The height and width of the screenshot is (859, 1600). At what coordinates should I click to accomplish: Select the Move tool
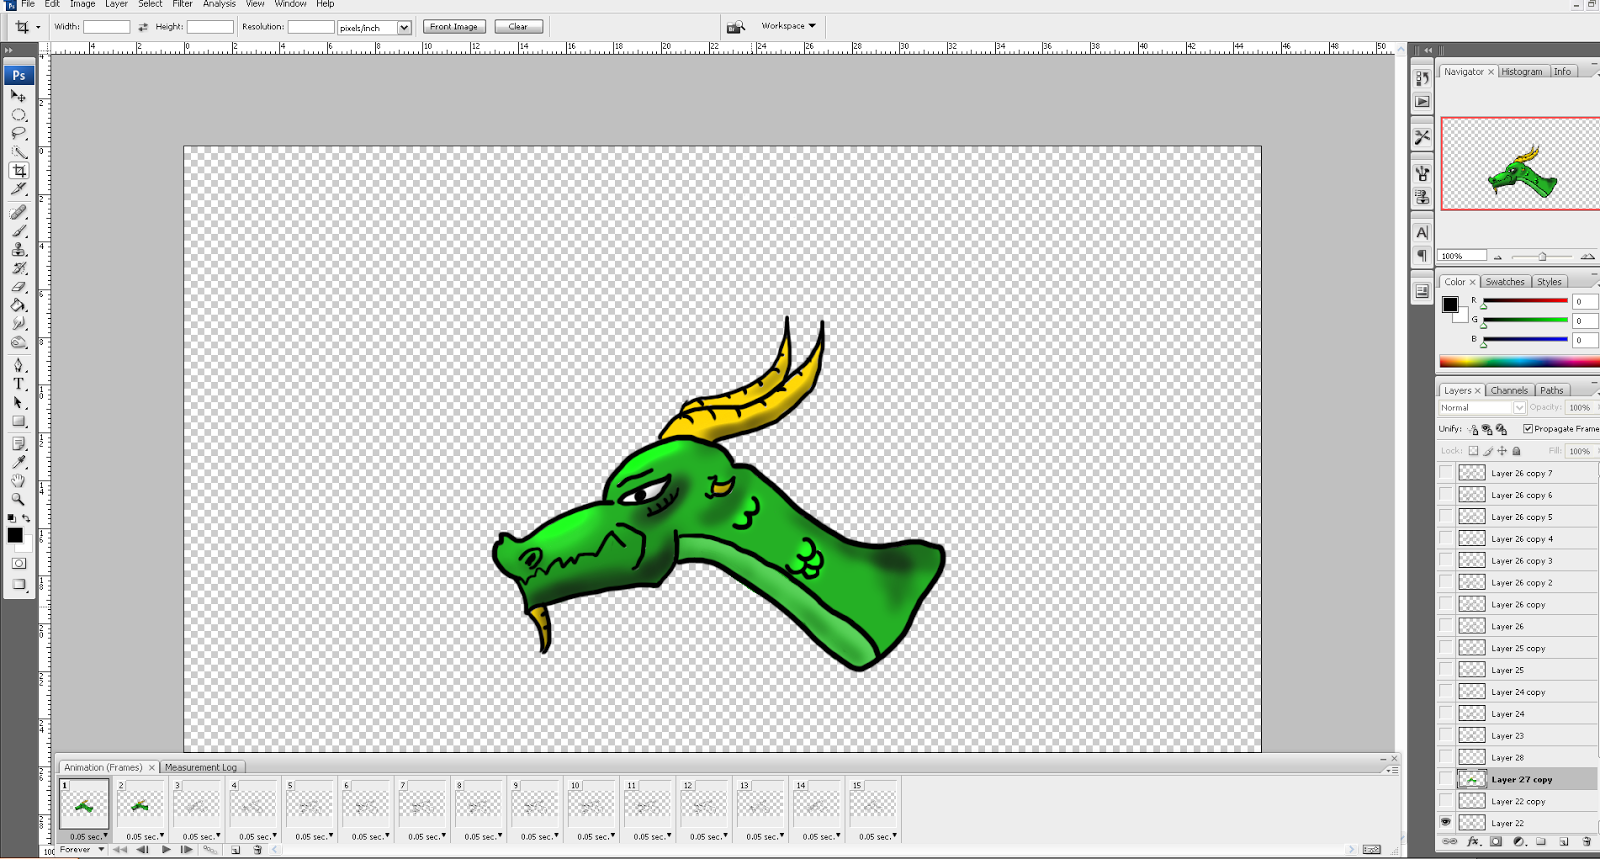(18, 96)
